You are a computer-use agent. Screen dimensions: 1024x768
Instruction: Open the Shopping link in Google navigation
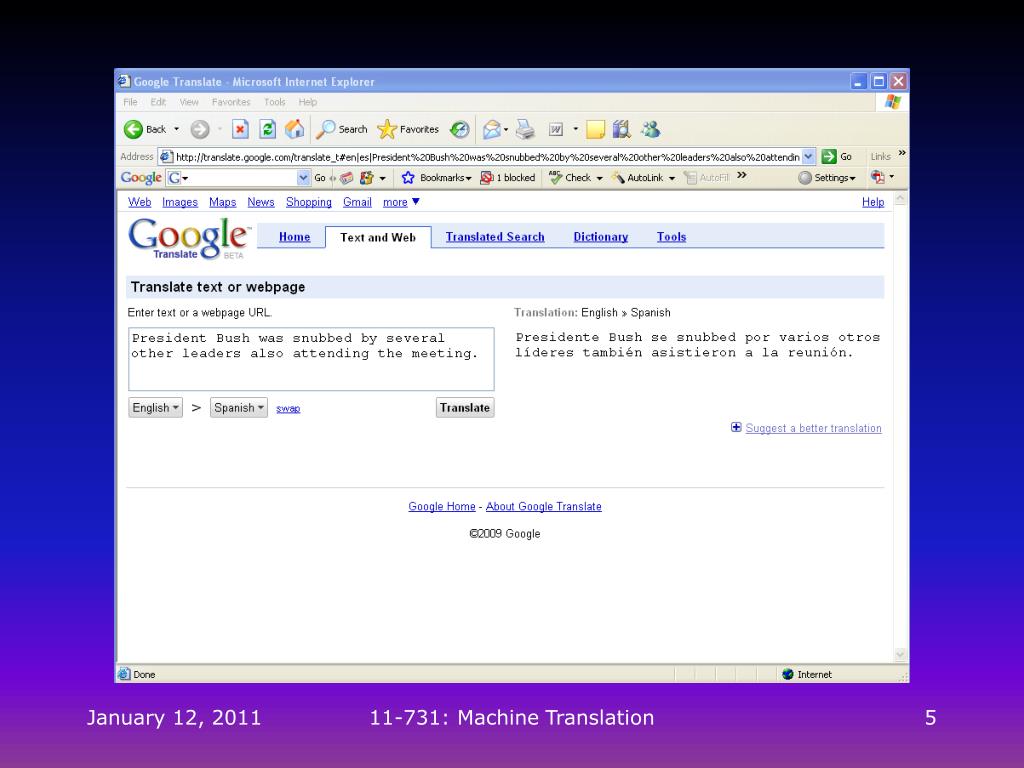click(309, 202)
